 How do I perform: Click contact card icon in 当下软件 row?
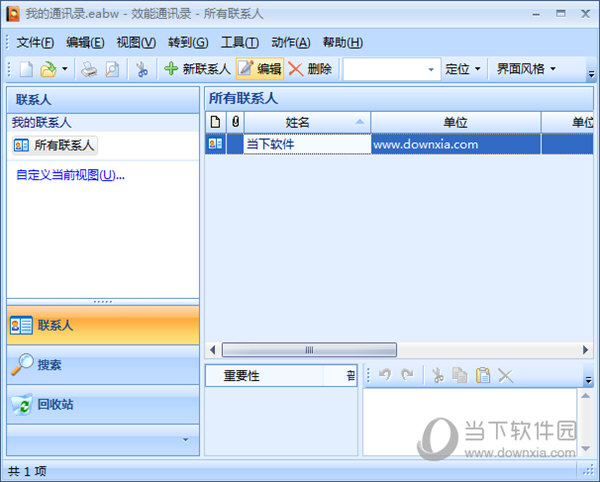215,144
